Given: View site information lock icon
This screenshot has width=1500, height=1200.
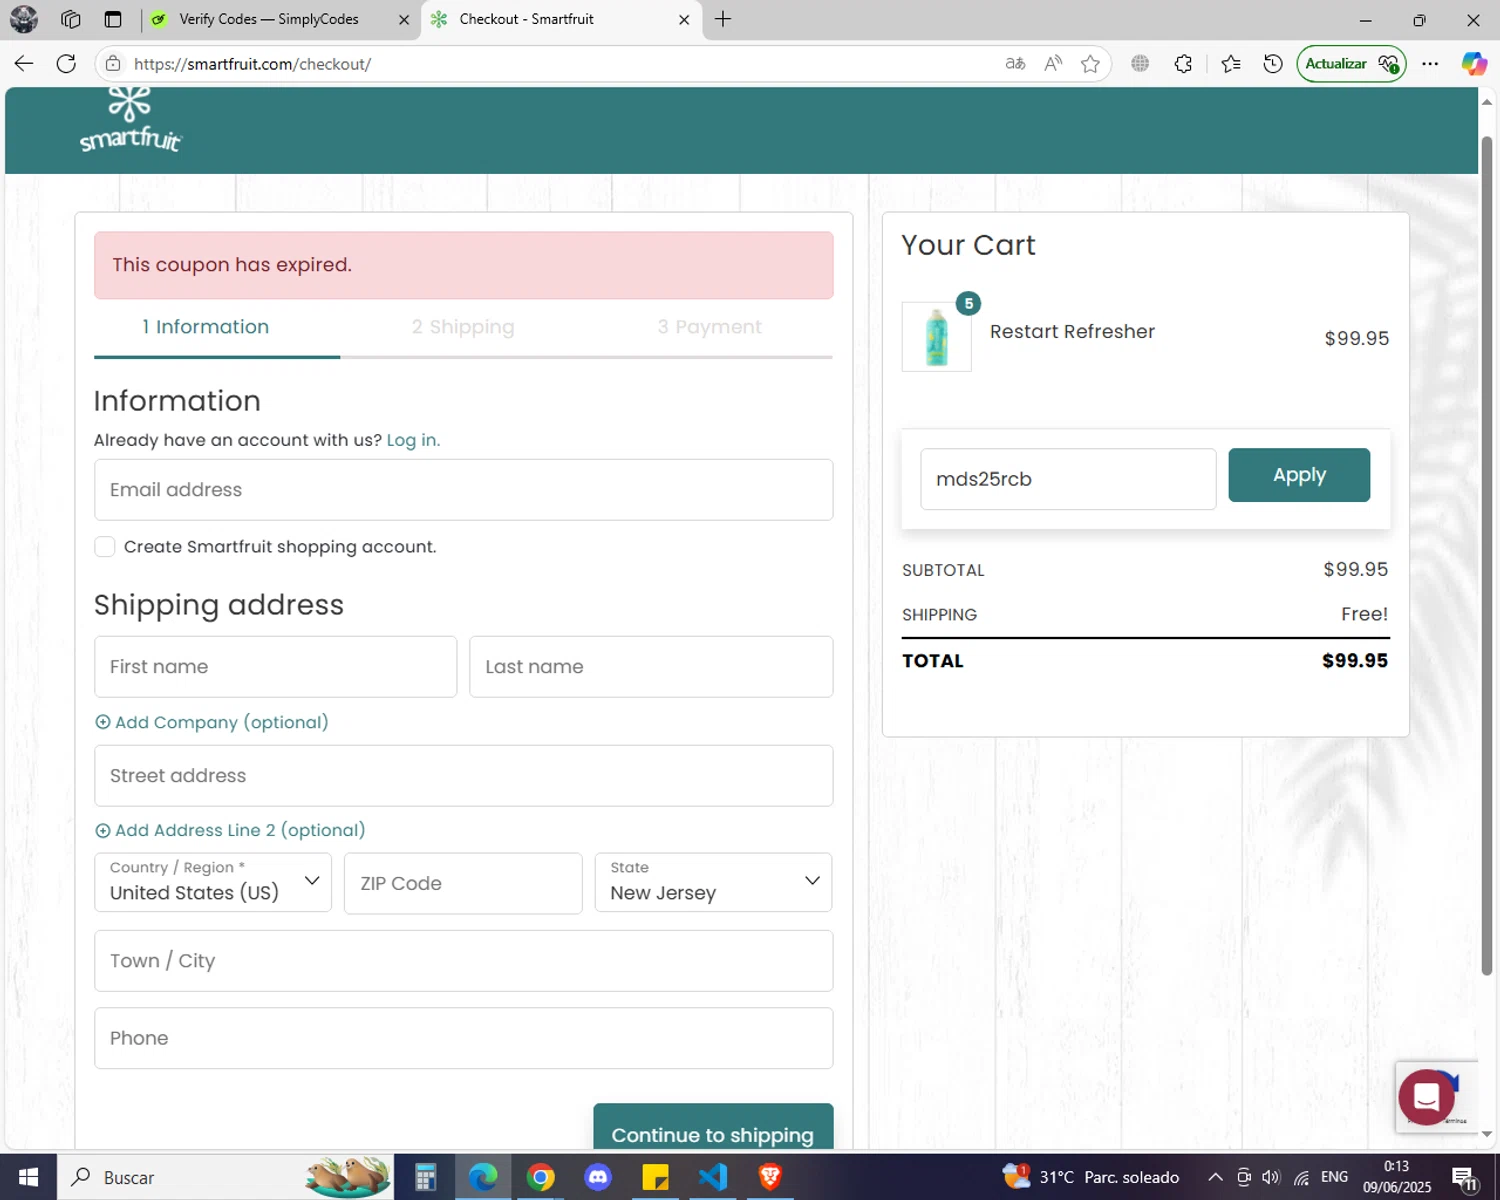Looking at the screenshot, I should (113, 64).
